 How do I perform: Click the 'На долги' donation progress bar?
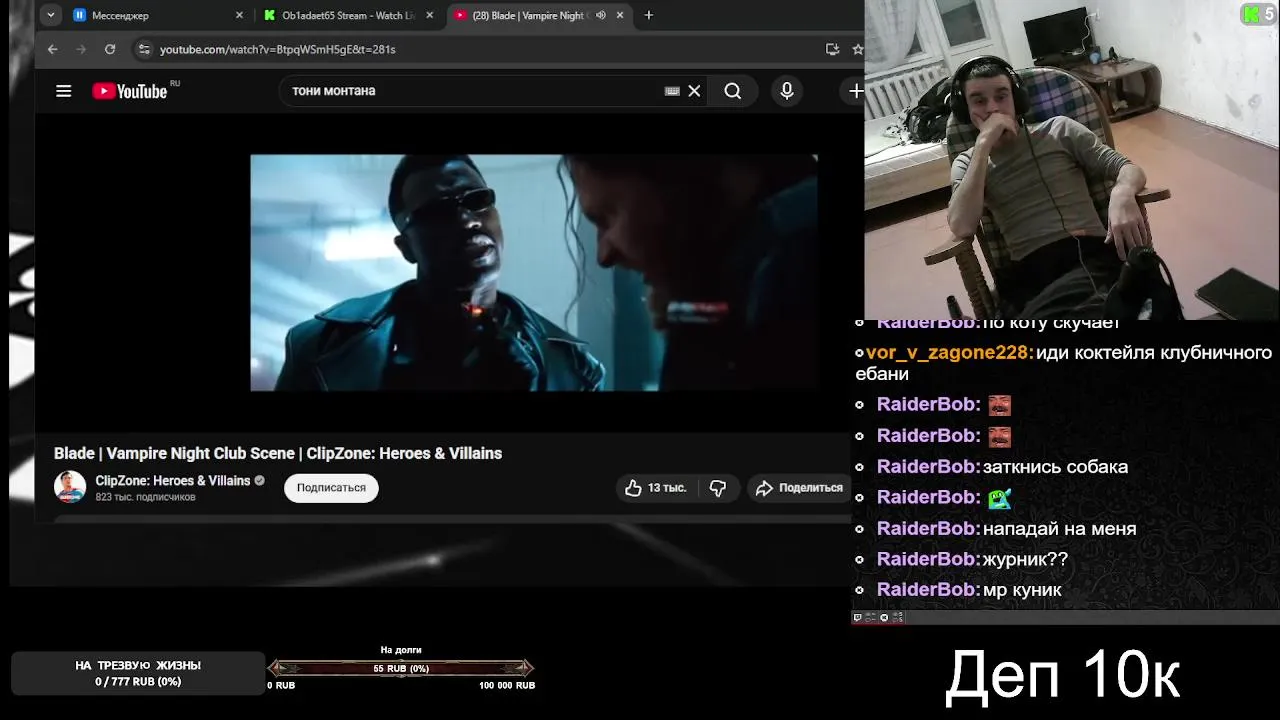(401, 668)
